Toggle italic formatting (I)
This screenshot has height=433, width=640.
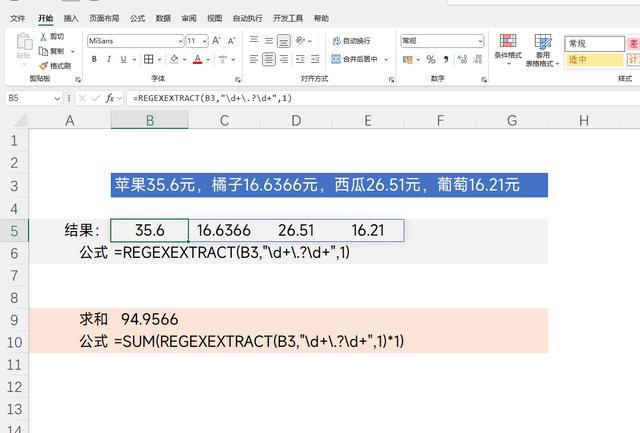coord(109,60)
